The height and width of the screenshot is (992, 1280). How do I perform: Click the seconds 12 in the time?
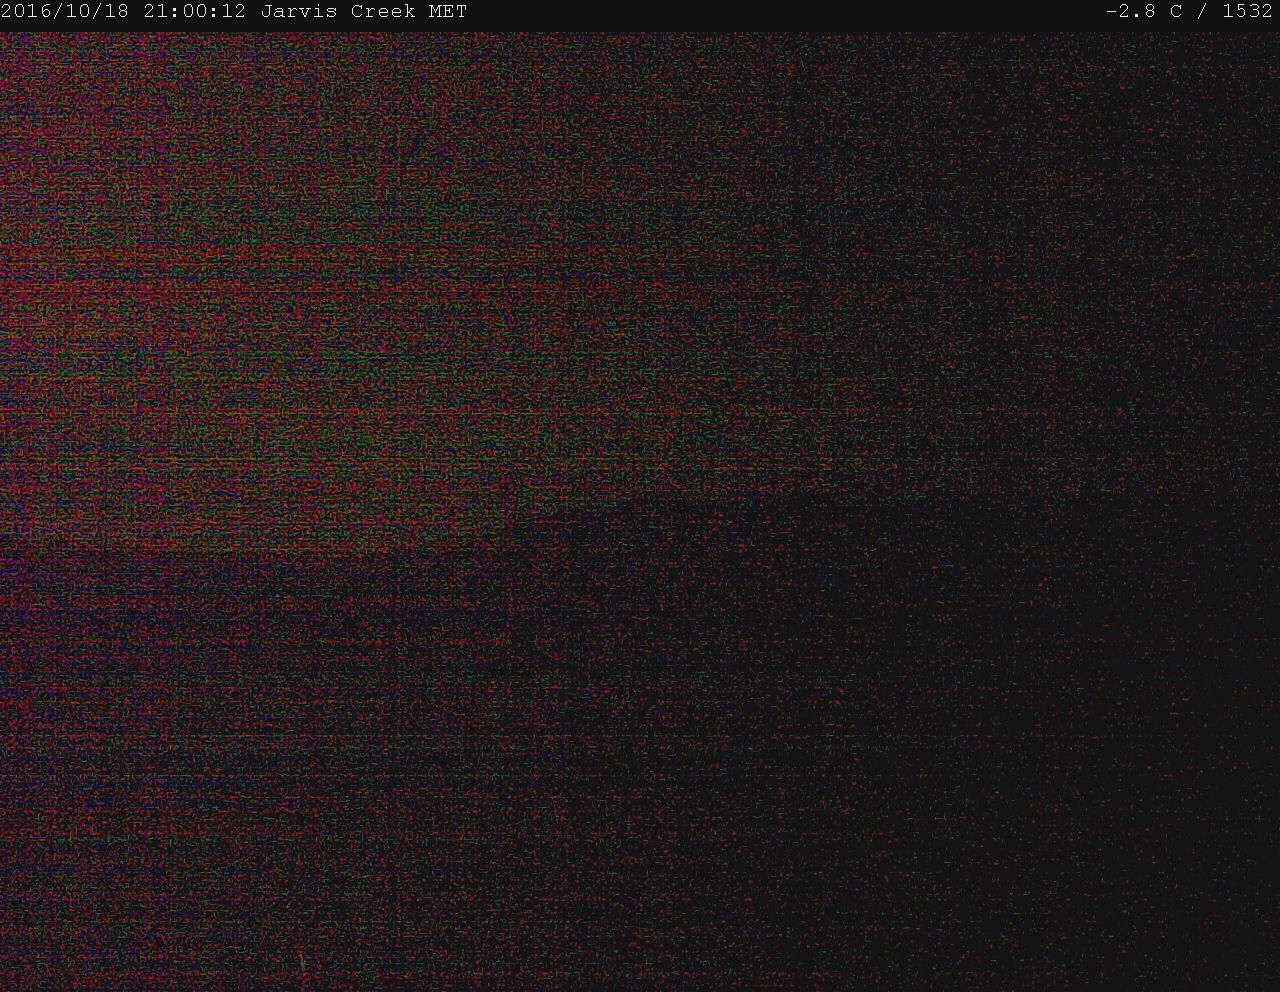234,12
